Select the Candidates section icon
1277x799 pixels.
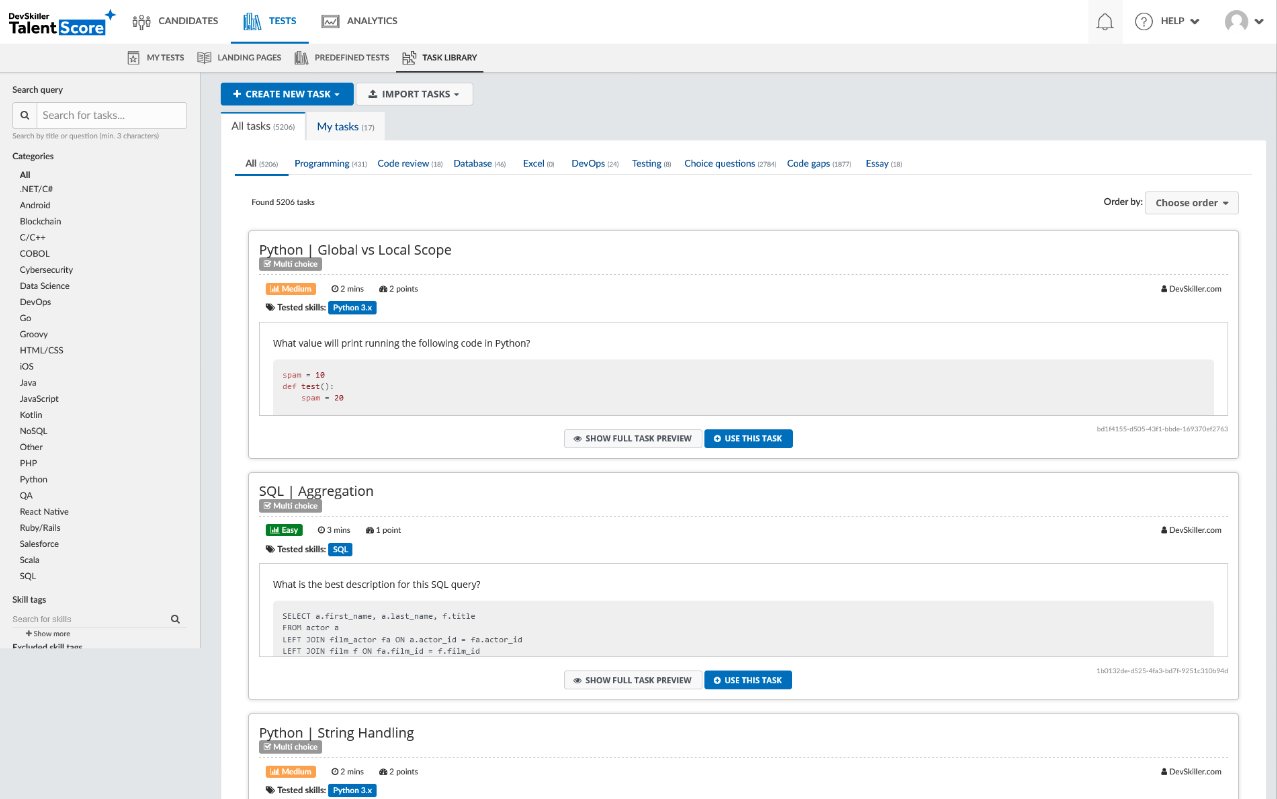tap(142, 20)
